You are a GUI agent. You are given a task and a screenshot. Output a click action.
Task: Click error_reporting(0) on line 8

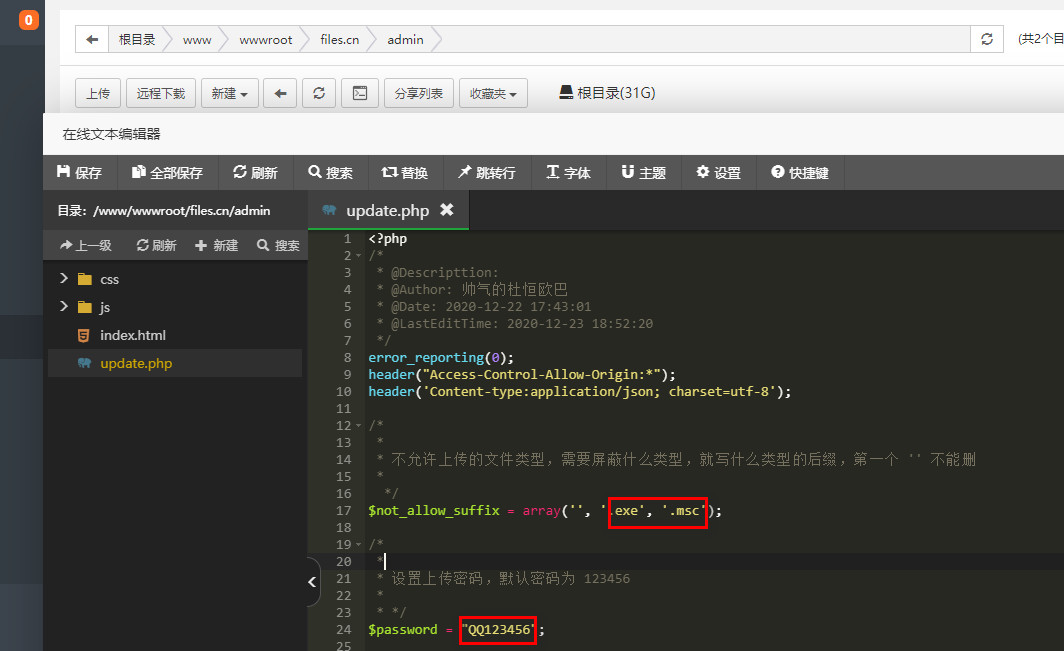[441, 358]
